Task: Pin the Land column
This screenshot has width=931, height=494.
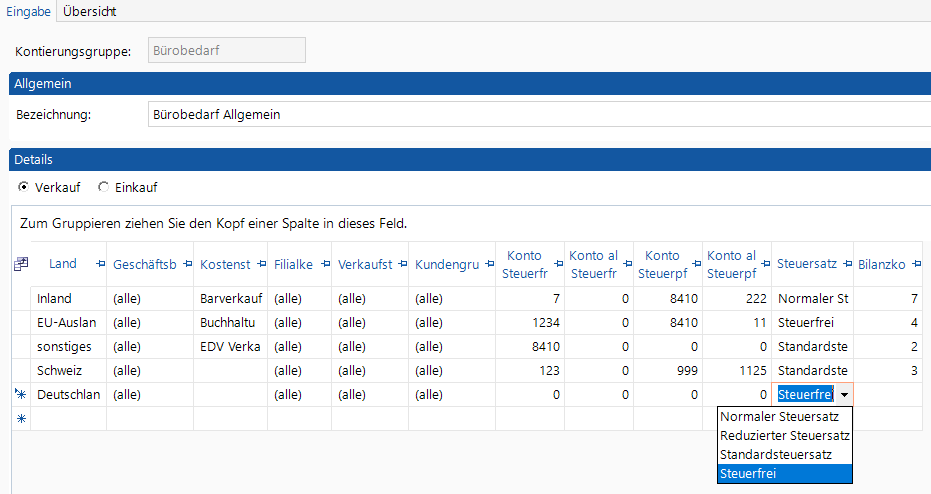Action: click(x=100, y=264)
